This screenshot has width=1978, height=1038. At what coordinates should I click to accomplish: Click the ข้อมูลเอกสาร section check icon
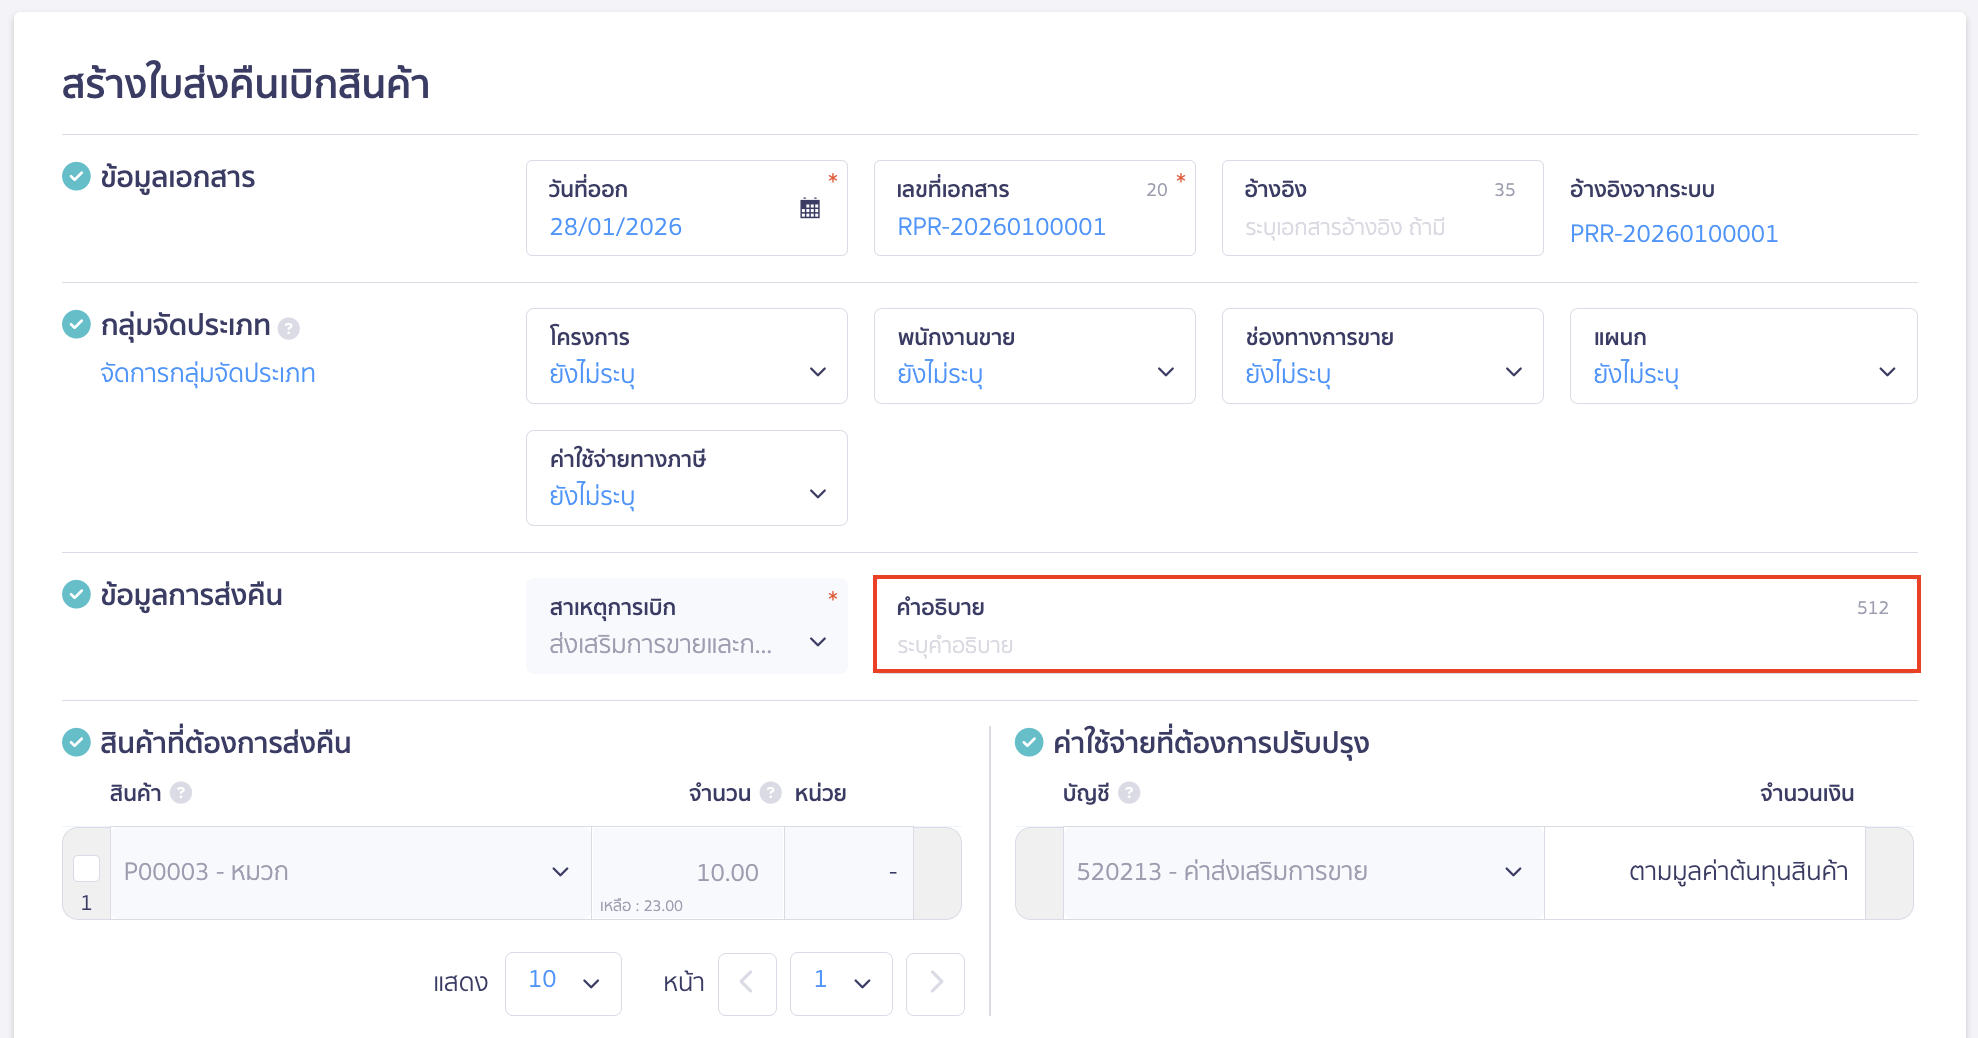(77, 177)
